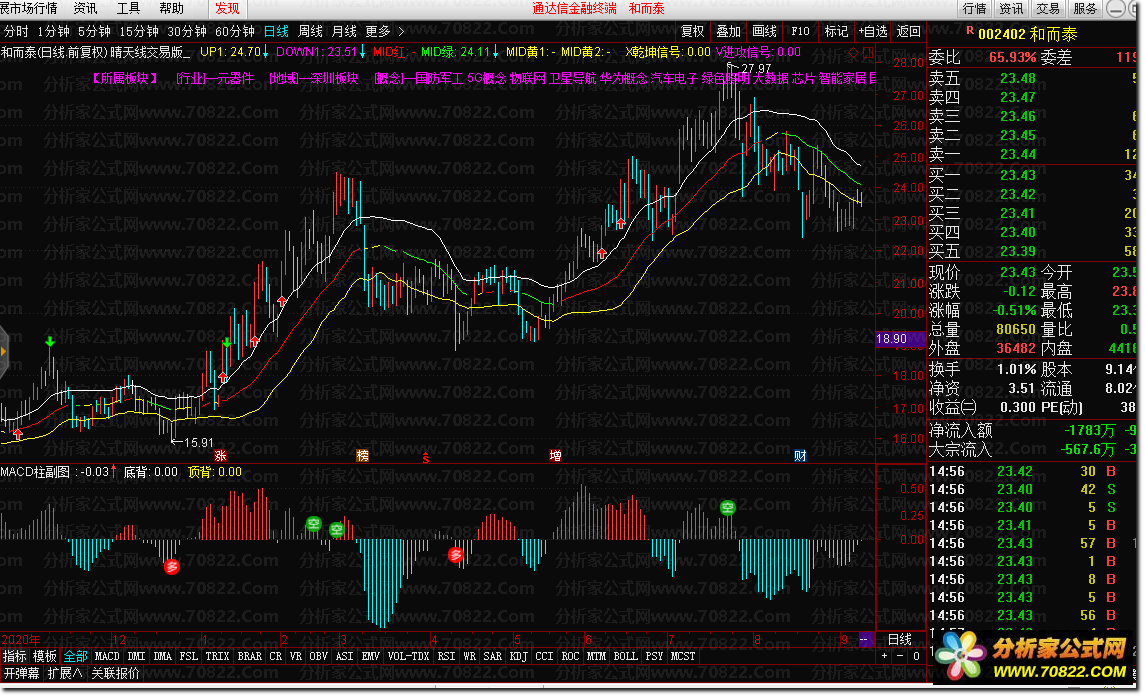Open the 资讯 menu
1145x696 pixels.
[85, 8]
